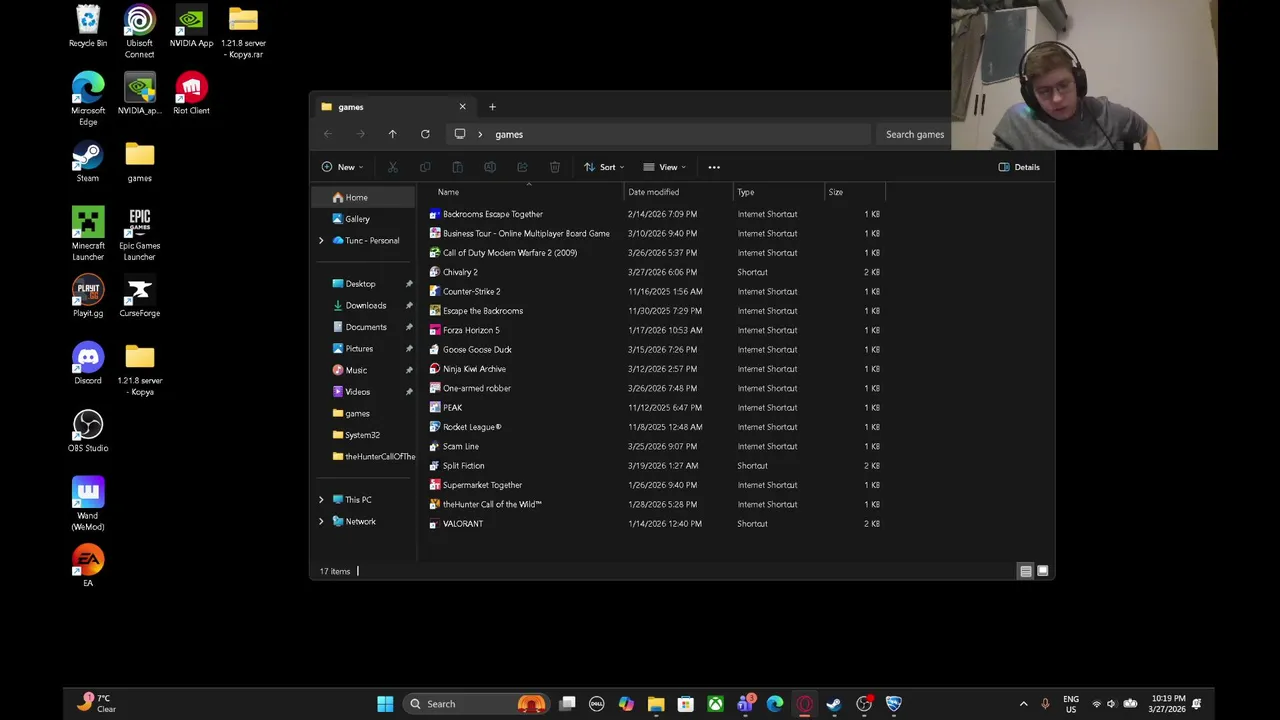
Task: Open Xbox app from the taskbar
Action: pos(715,704)
